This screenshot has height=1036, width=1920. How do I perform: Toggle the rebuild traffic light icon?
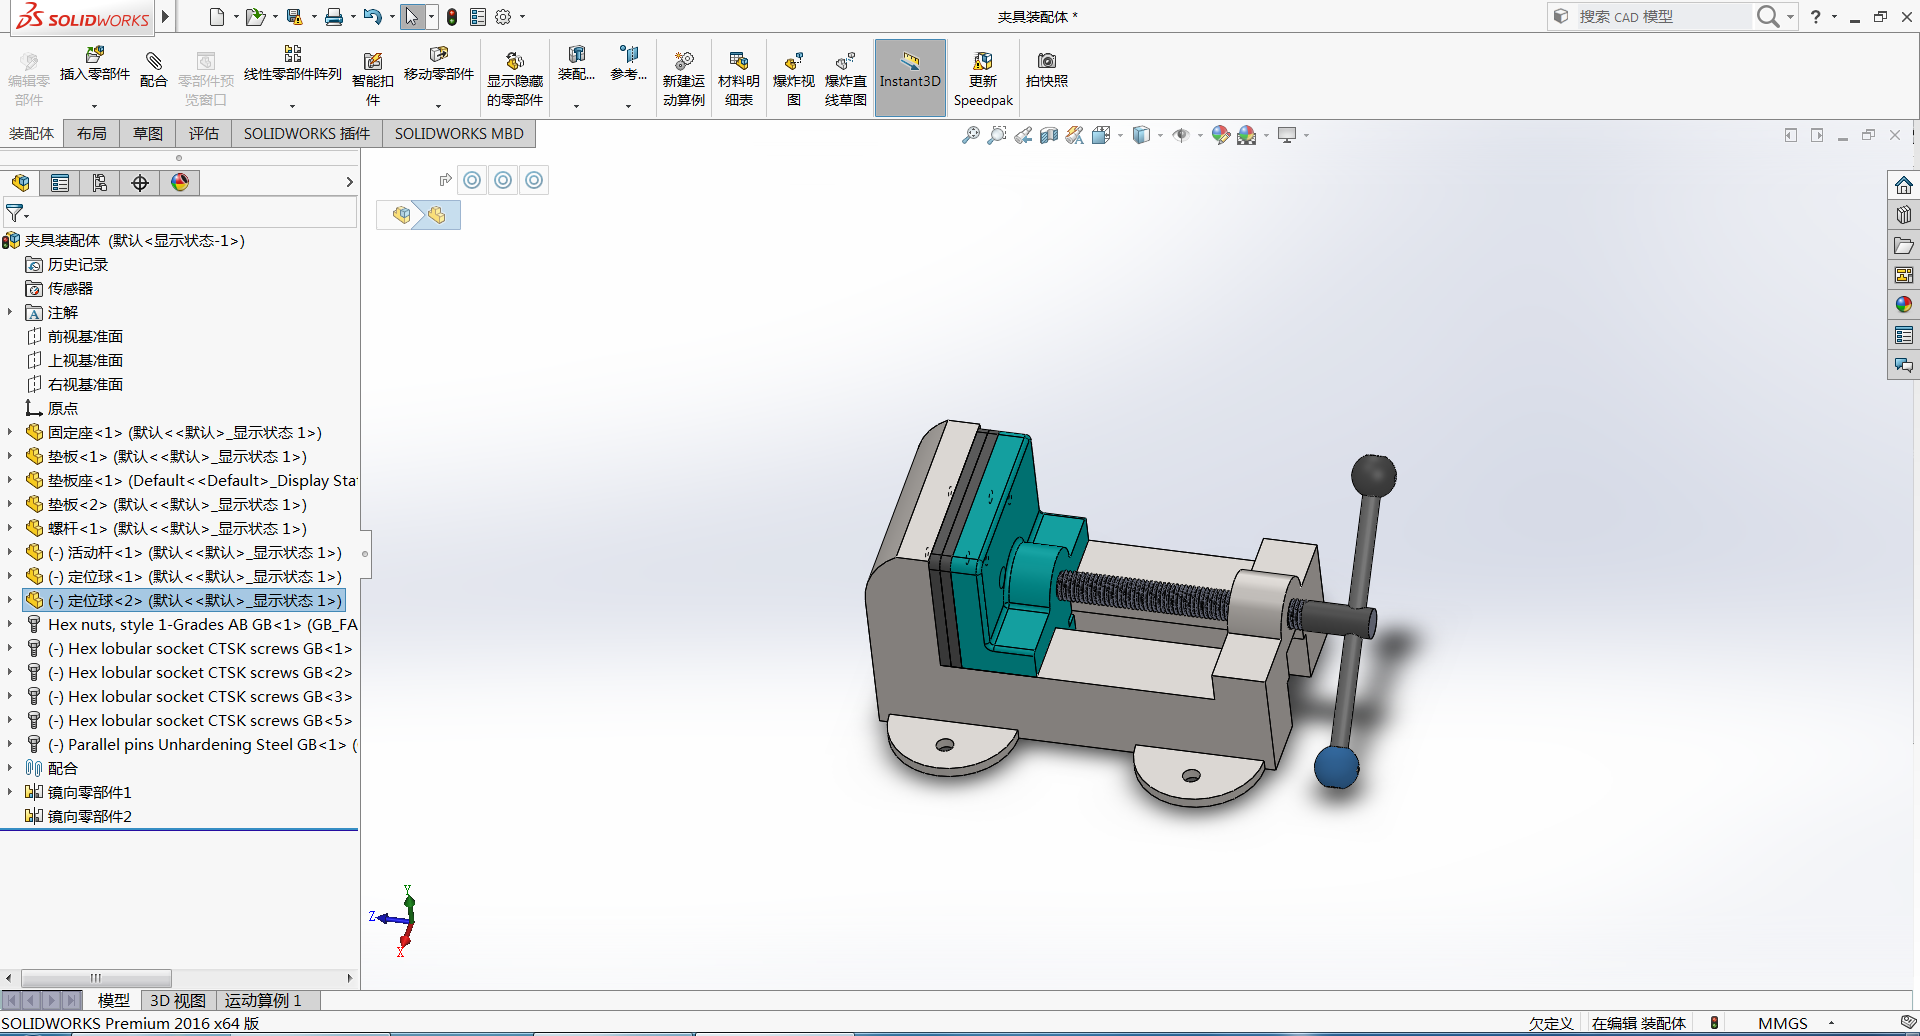pos(452,17)
